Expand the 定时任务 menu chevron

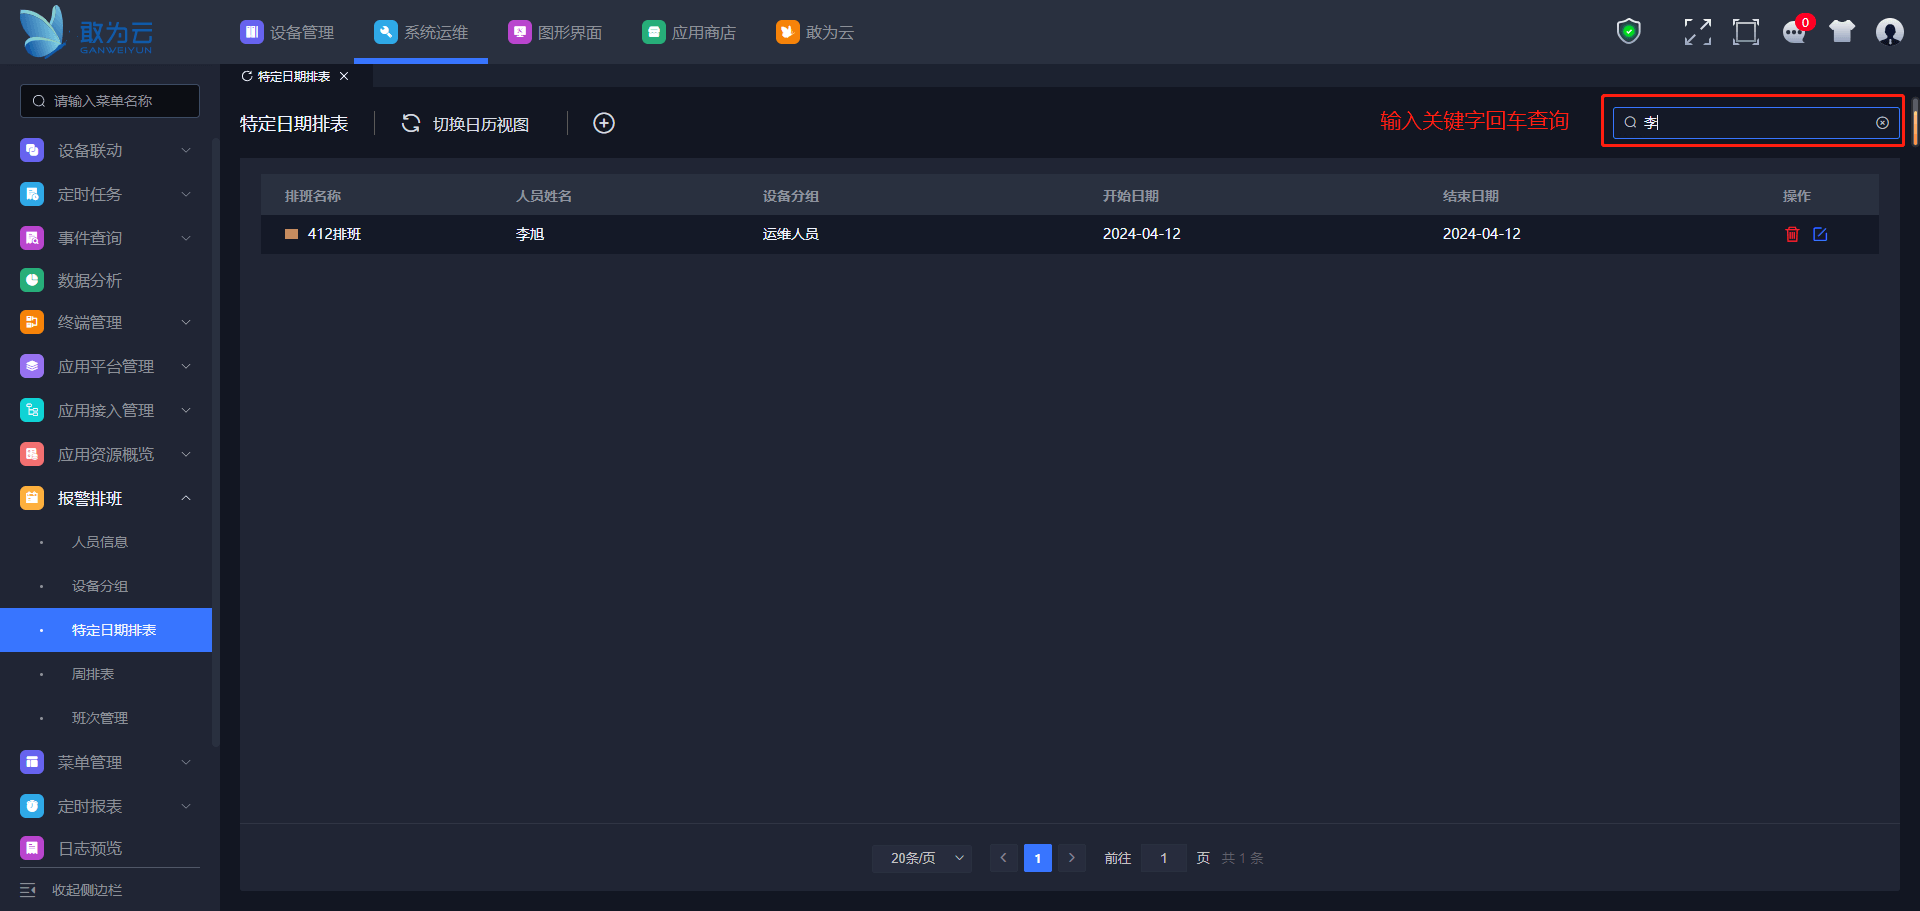click(x=186, y=194)
